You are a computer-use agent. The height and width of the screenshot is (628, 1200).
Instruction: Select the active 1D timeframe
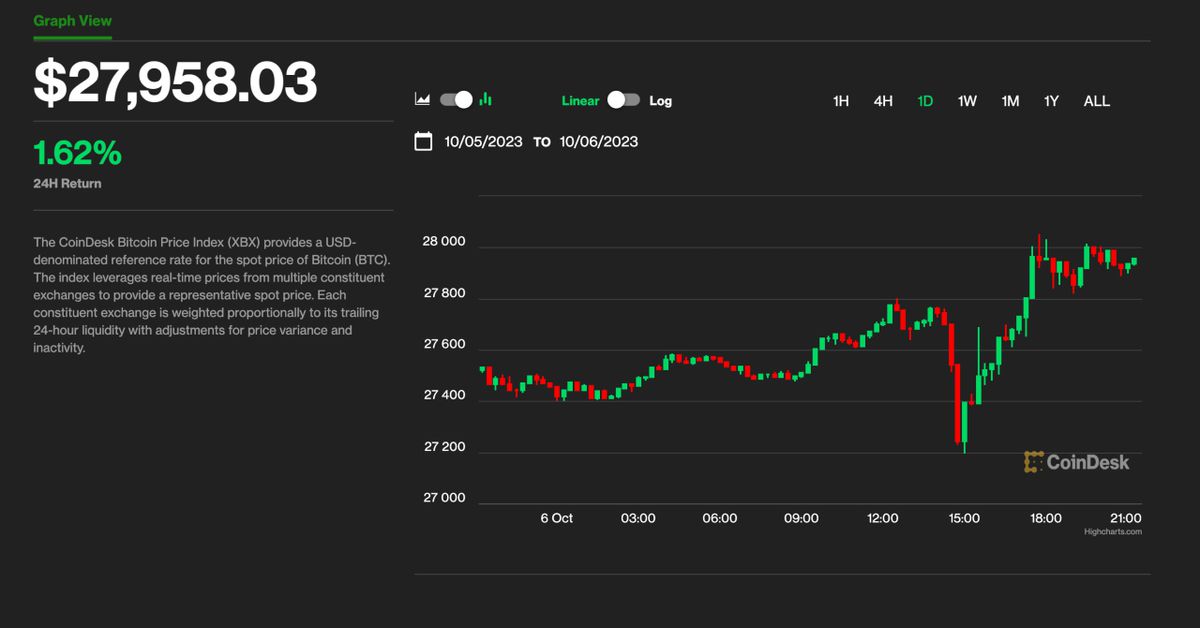[924, 101]
